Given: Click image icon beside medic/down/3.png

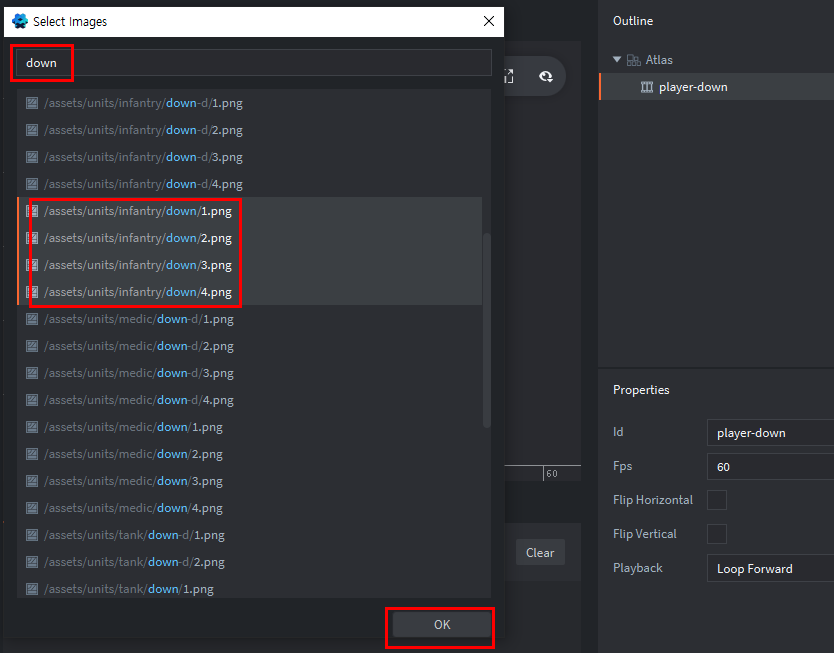Looking at the screenshot, I should (x=32, y=481).
